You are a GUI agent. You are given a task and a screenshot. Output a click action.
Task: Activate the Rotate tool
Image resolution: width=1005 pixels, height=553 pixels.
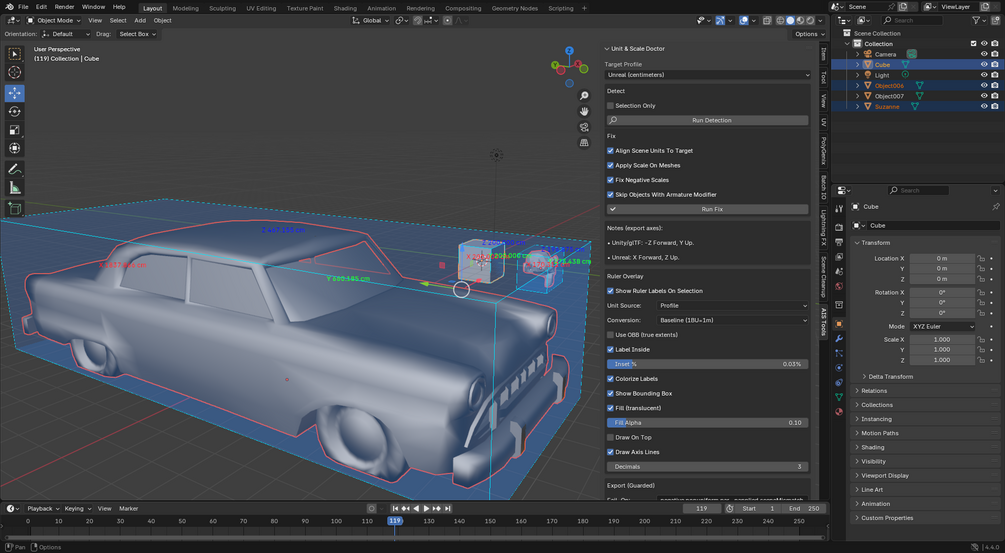[x=14, y=111]
